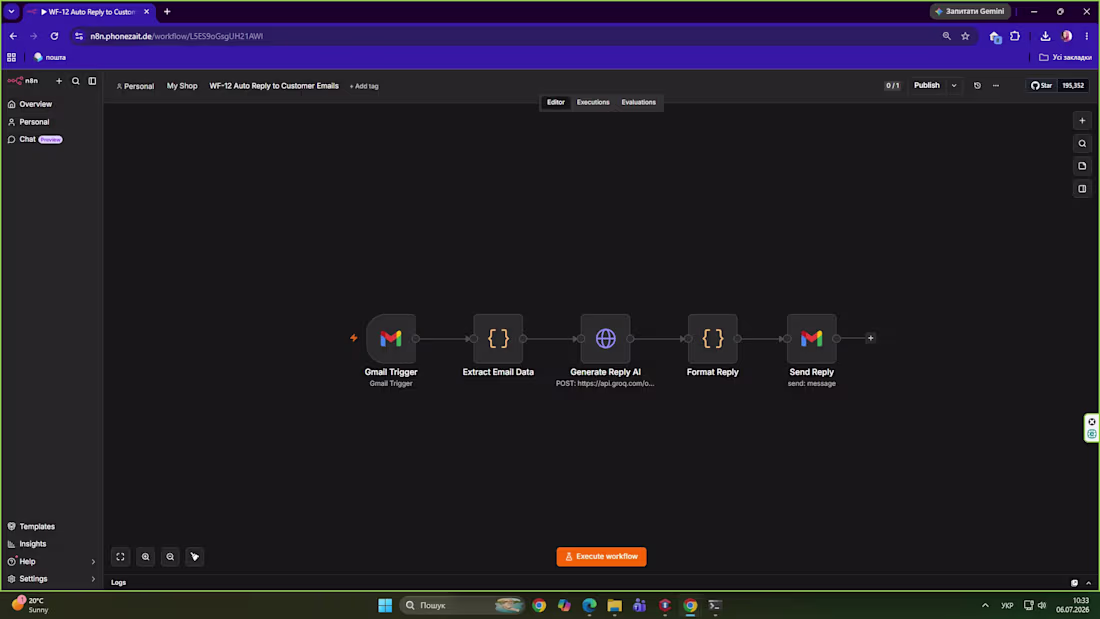The image size is (1100, 619).
Task: Switch to the Editor tab
Action: coord(556,102)
